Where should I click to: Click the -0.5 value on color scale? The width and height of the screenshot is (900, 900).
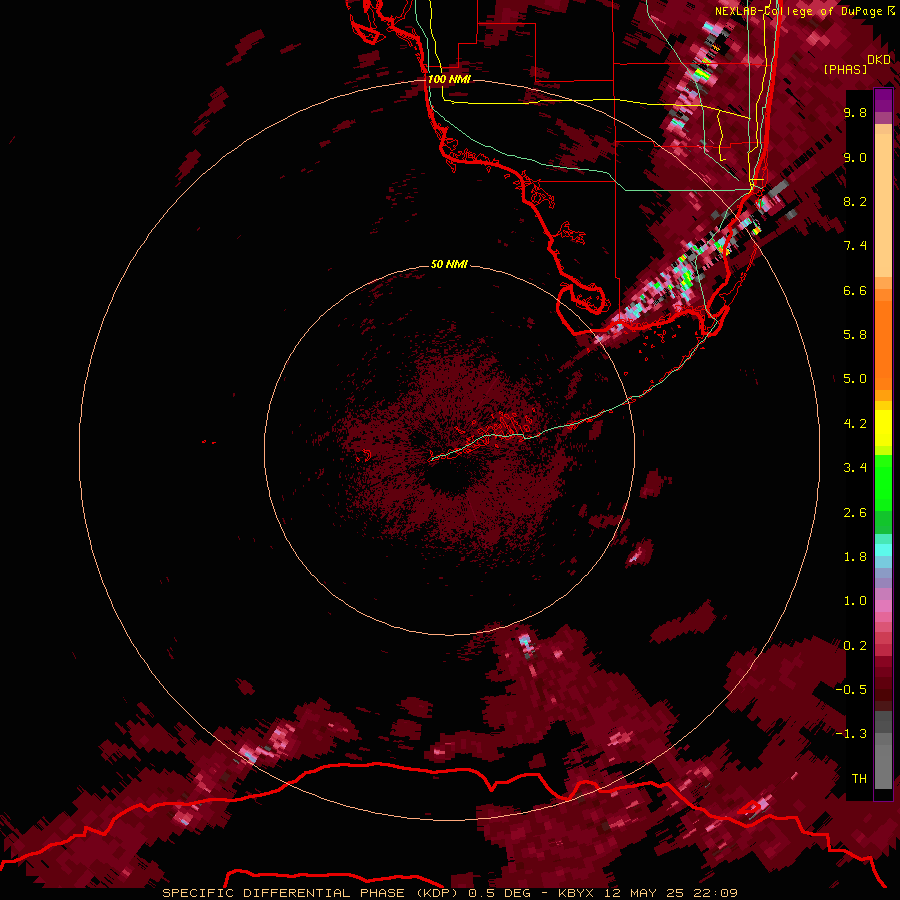[851, 690]
